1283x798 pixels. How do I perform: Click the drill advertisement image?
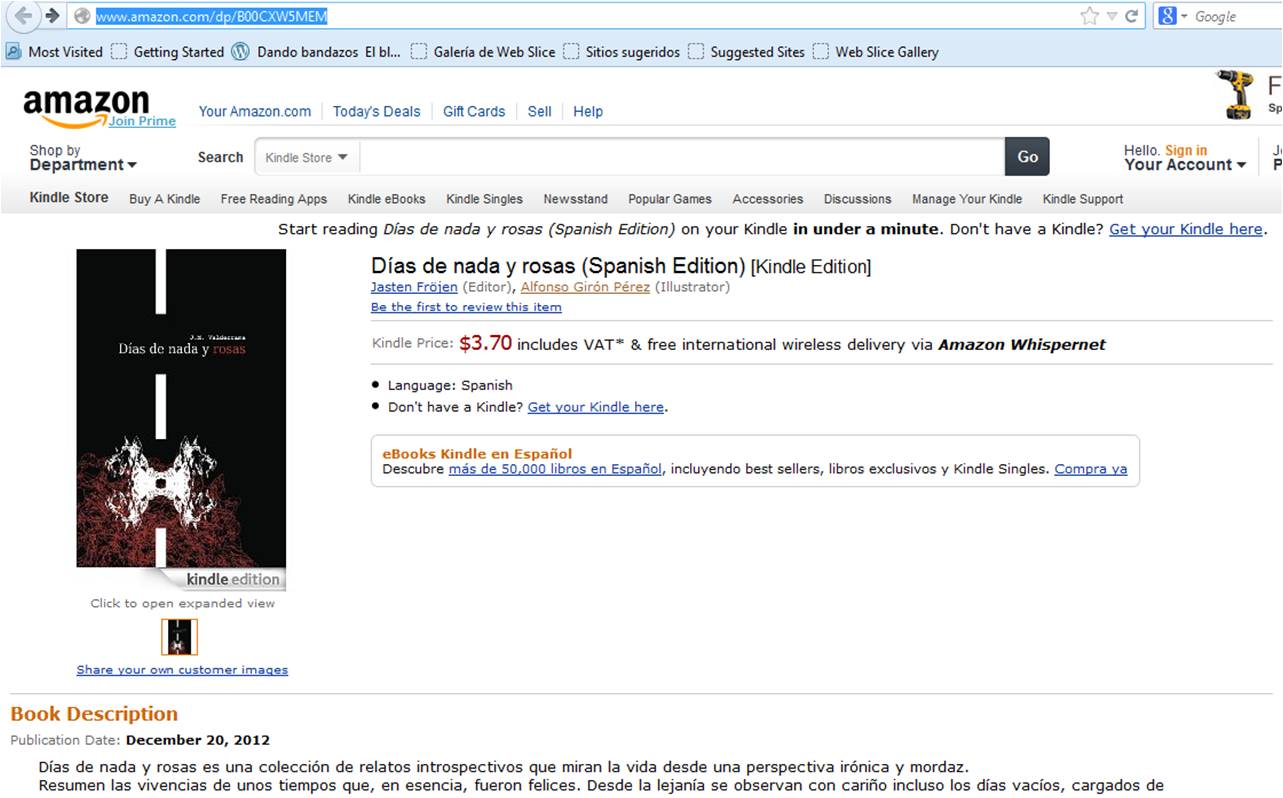[1236, 95]
